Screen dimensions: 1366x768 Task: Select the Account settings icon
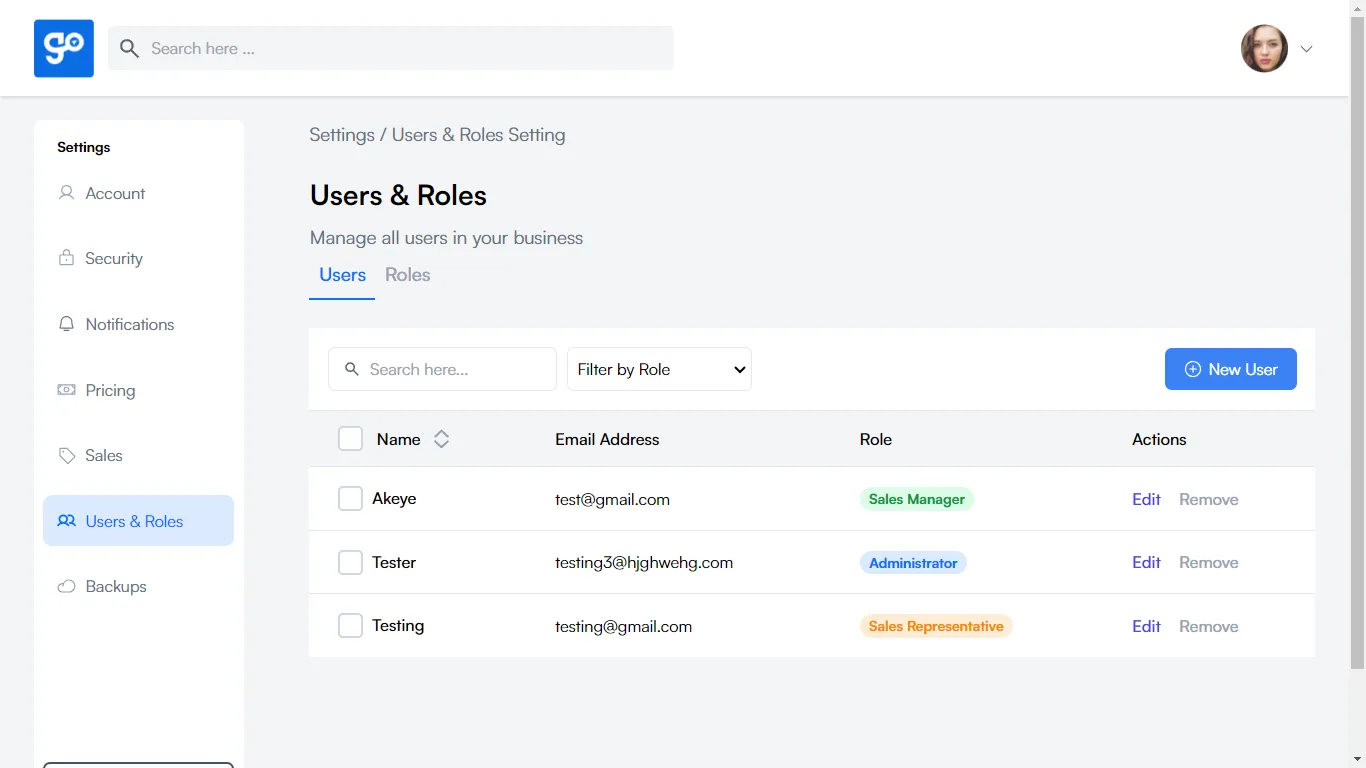[x=66, y=193]
